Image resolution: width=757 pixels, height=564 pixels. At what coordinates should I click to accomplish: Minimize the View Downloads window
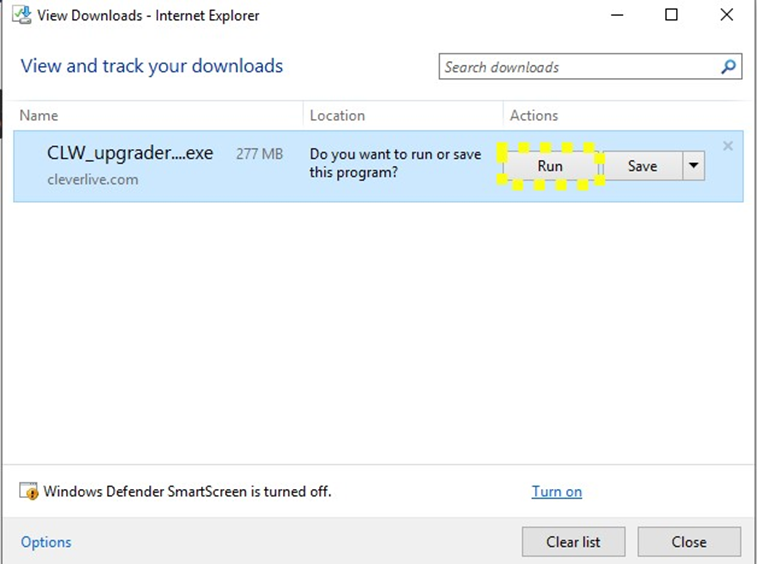pos(617,15)
